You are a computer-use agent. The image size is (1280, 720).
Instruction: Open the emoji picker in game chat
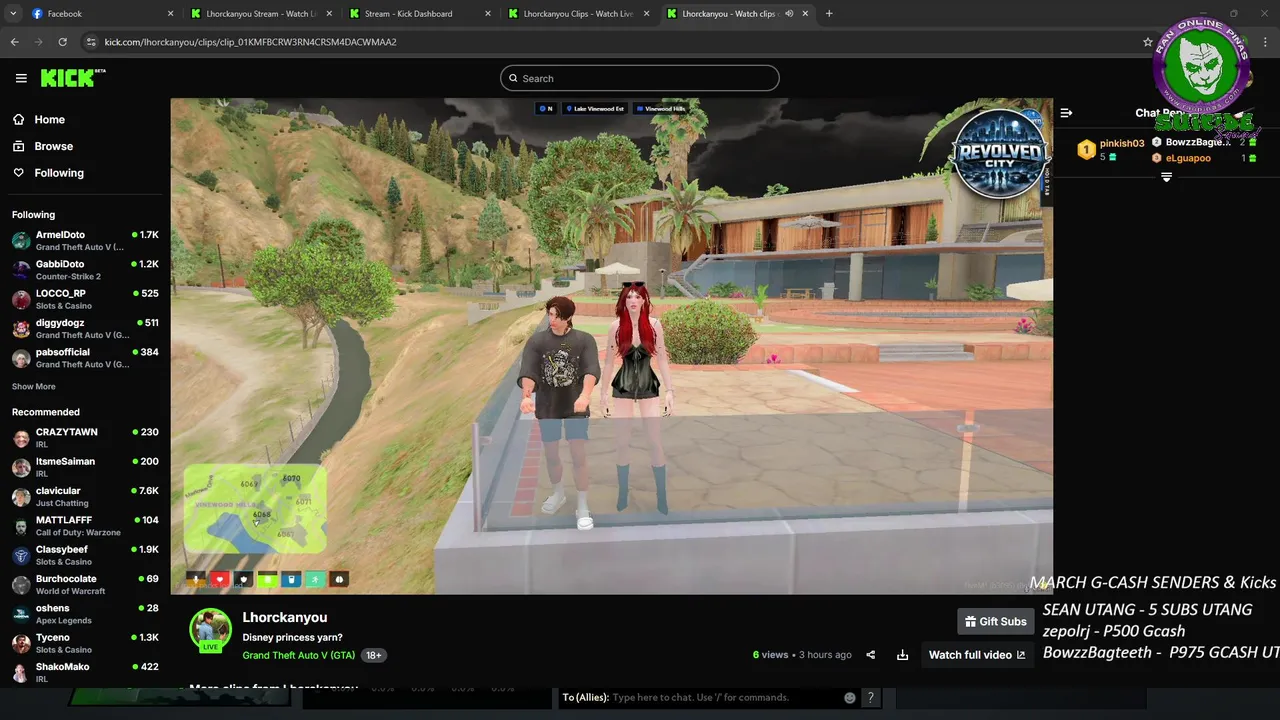coord(850,698)
